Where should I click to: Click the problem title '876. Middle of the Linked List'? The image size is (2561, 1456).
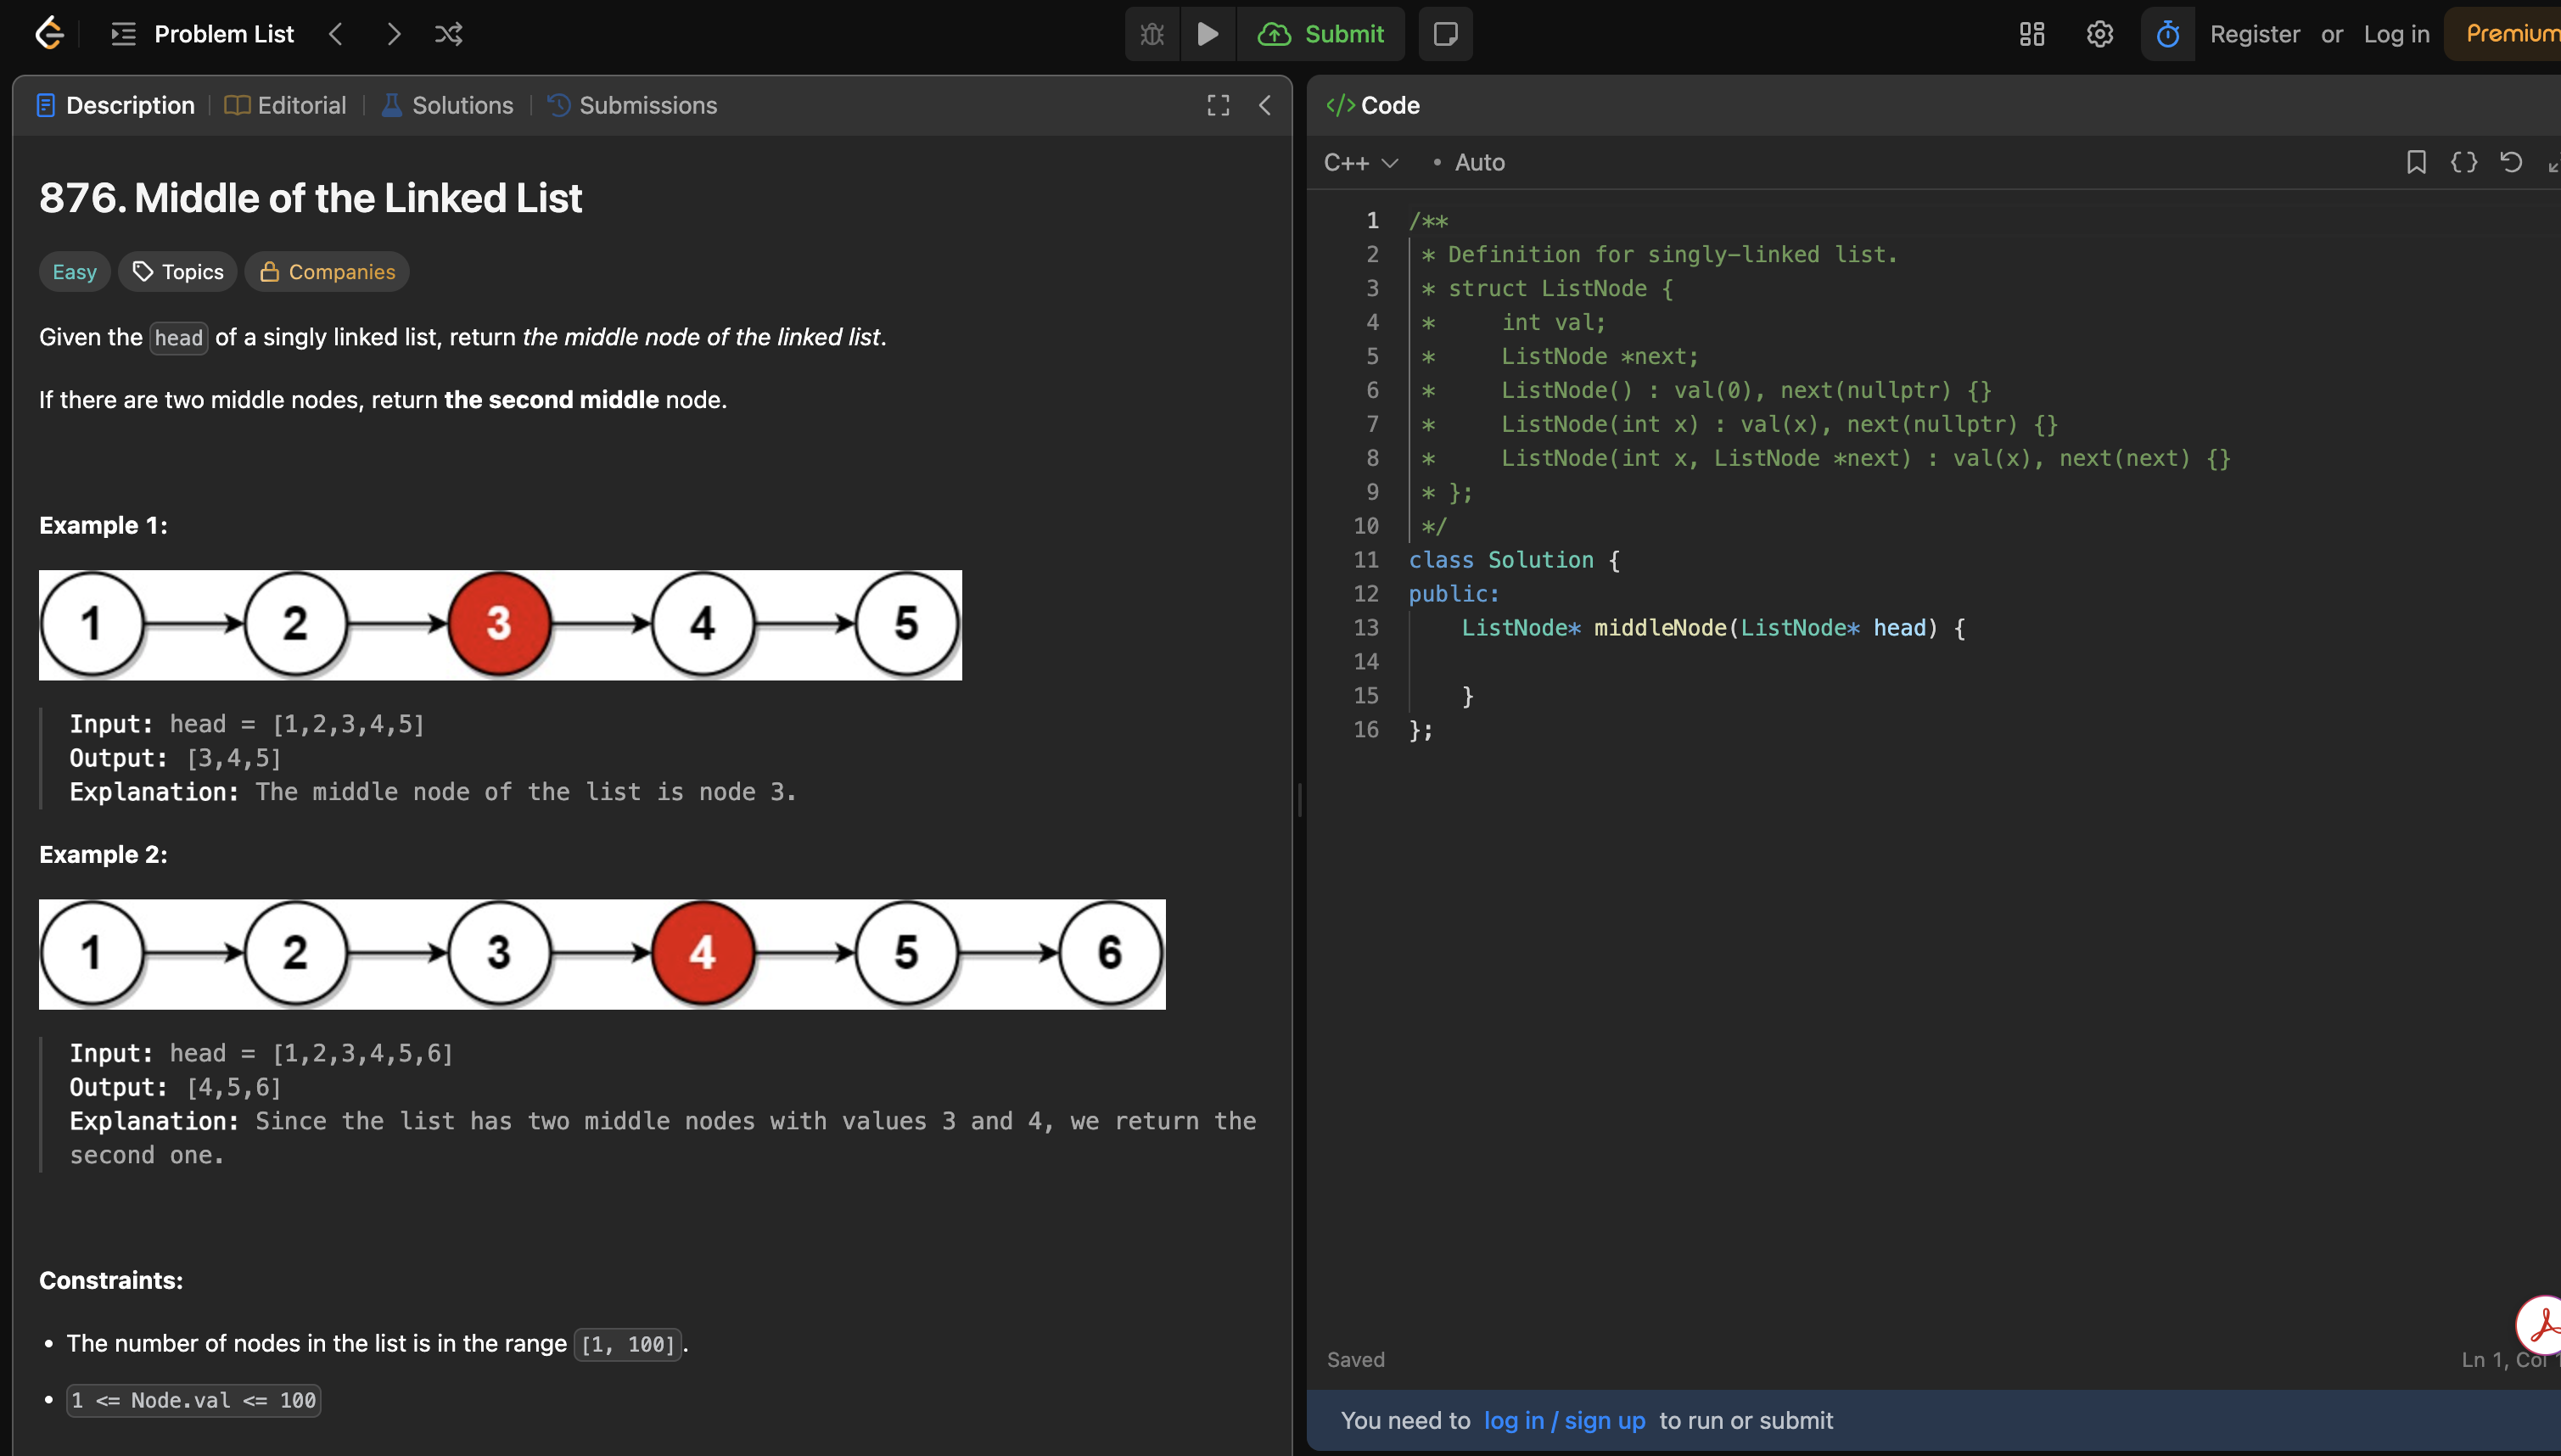310,198
